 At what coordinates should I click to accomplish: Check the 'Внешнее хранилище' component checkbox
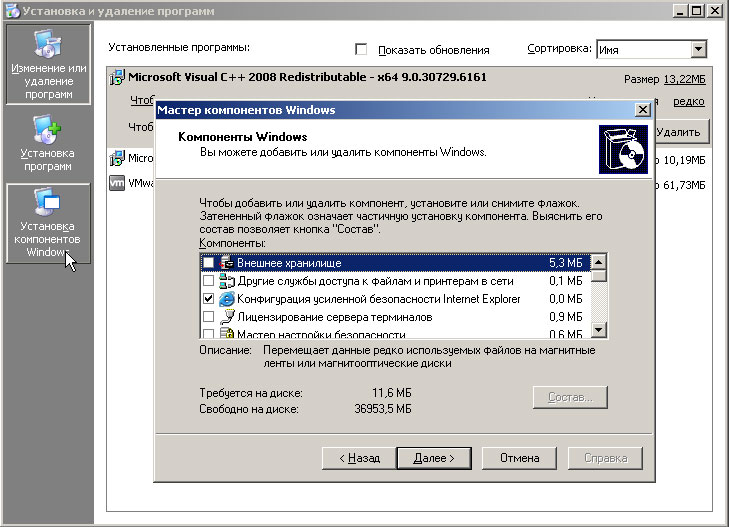(209, 263)
